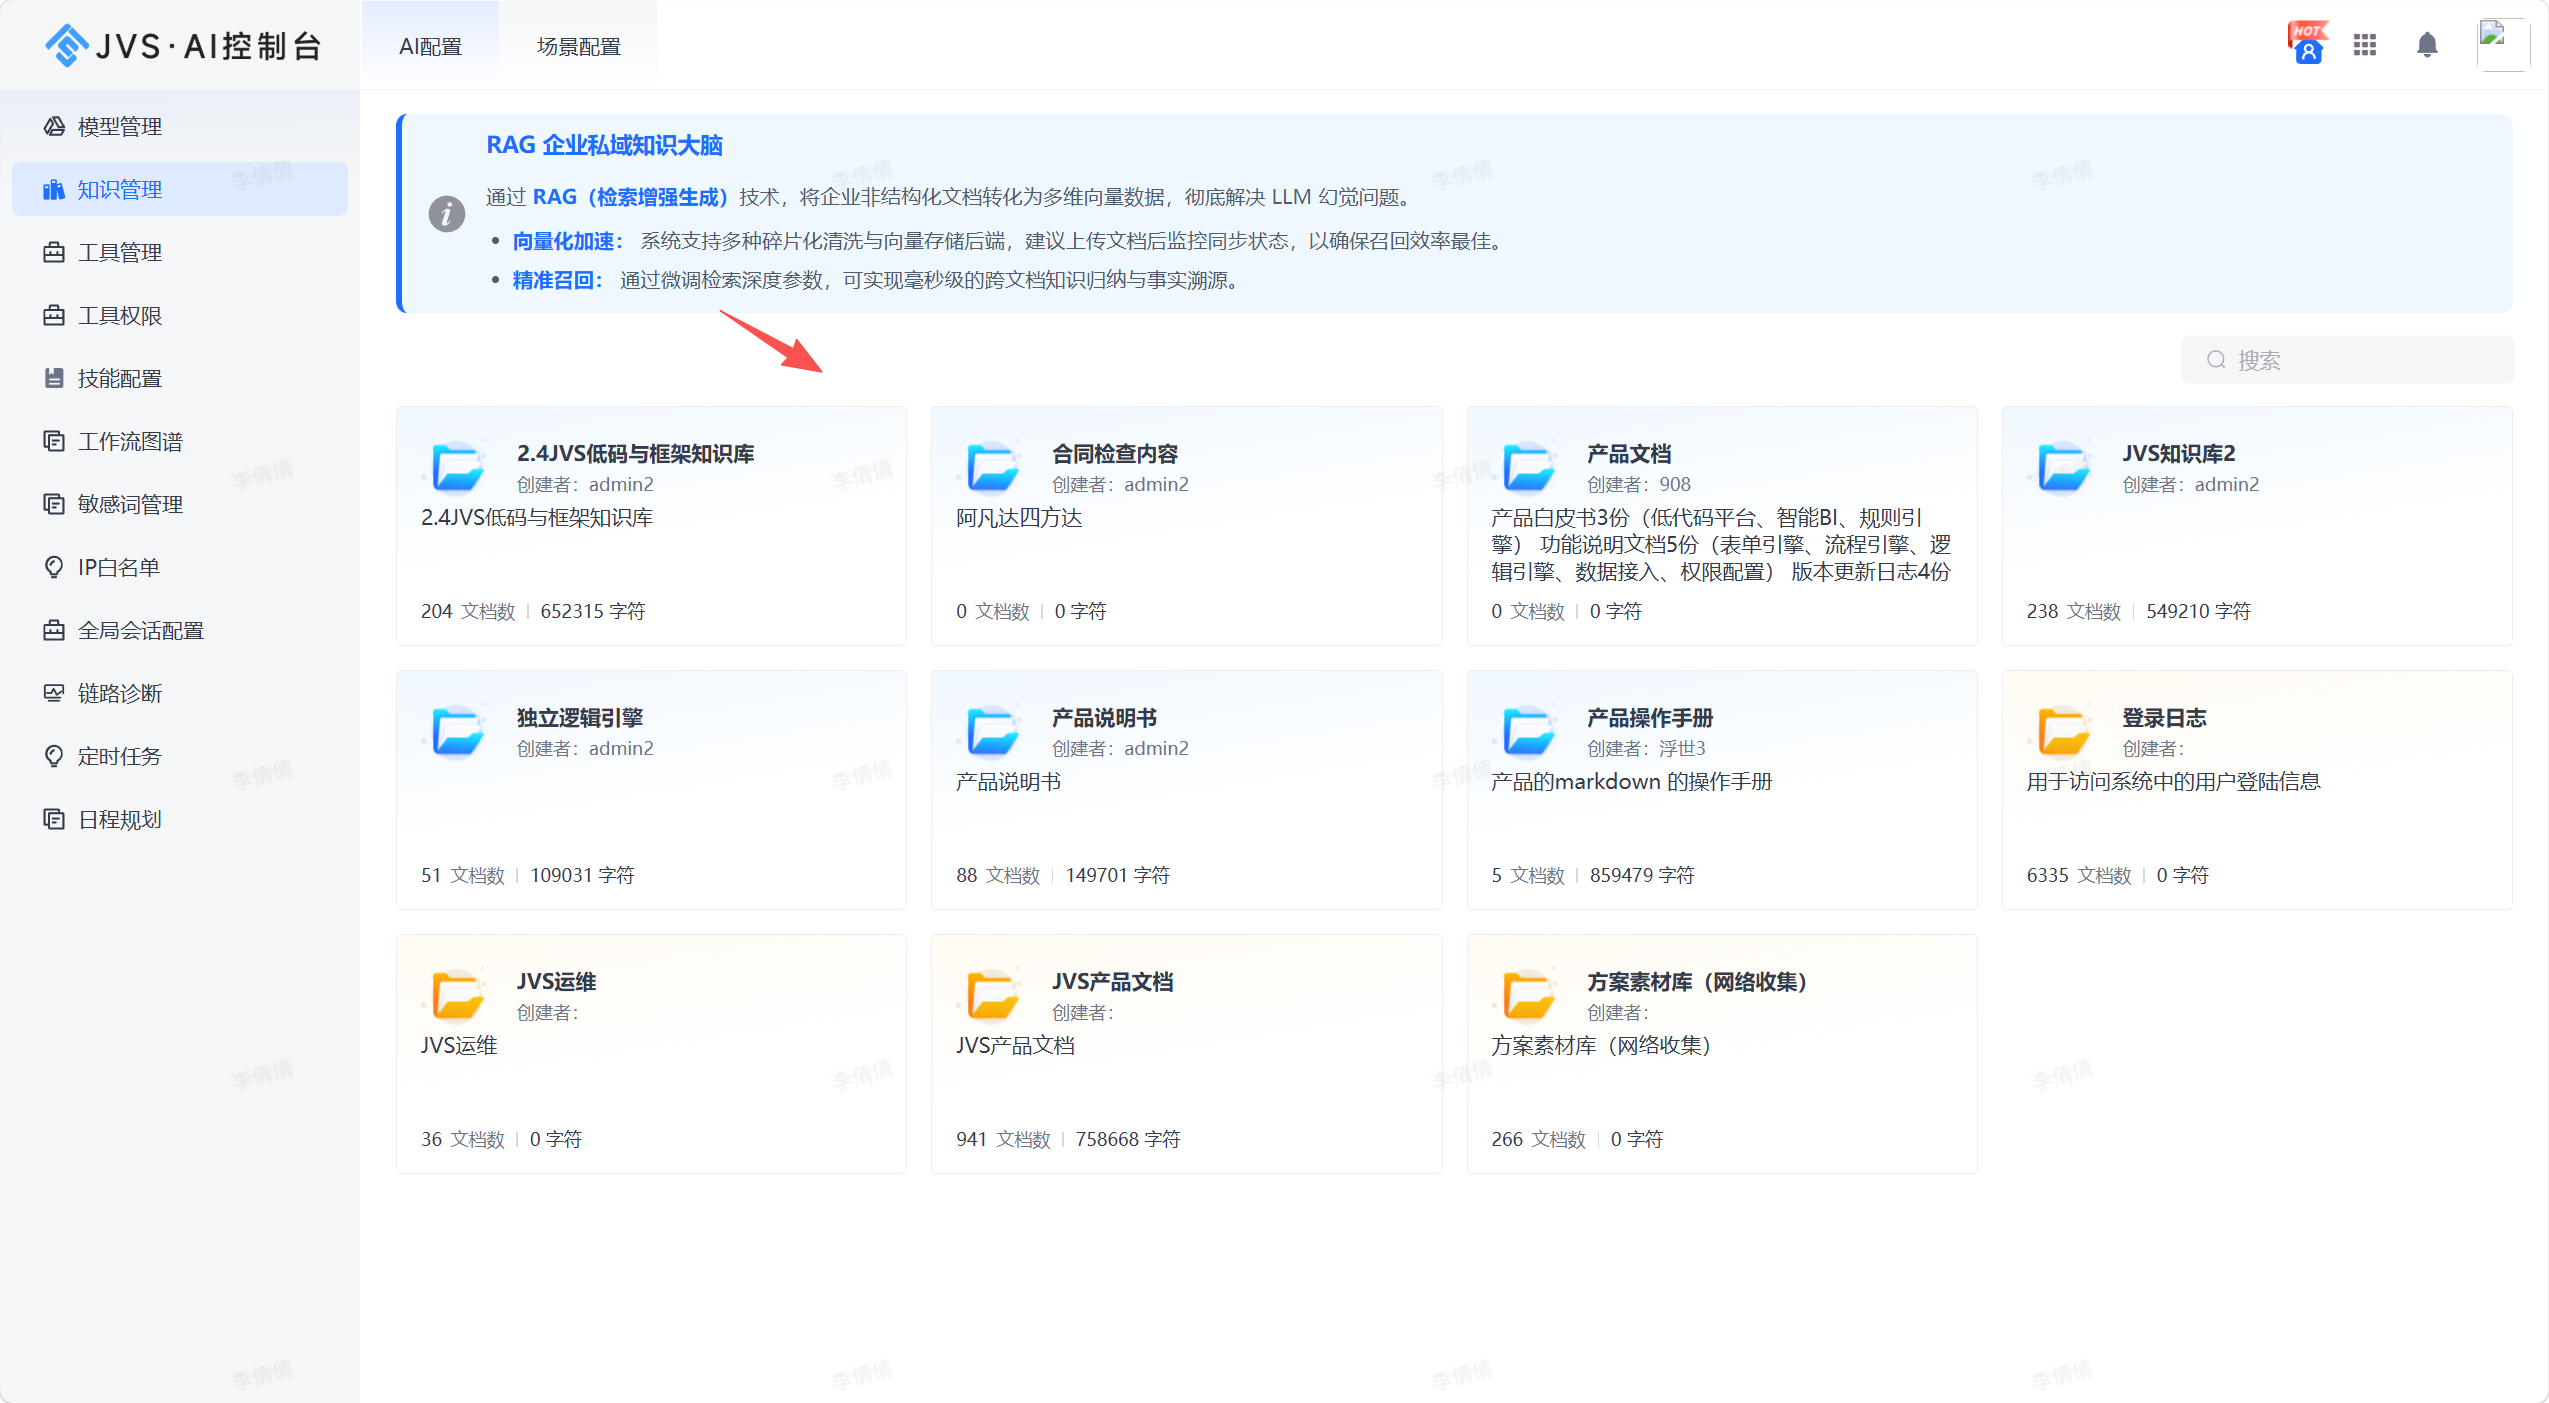Click folder icon of 独立逻辑引擎
Image resolution: width=2549 pixels, height=1403 pixels.
click(458, 731)
